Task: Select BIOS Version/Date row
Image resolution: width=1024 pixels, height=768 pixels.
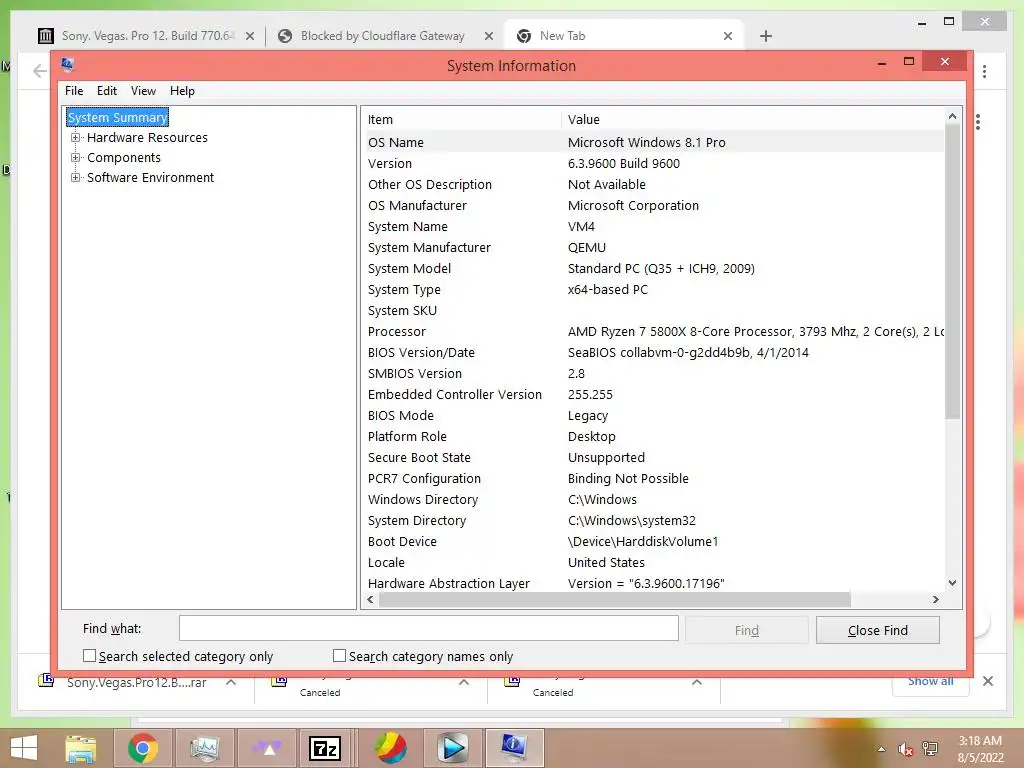Action: pyautogui.click(x=653, y=353)
